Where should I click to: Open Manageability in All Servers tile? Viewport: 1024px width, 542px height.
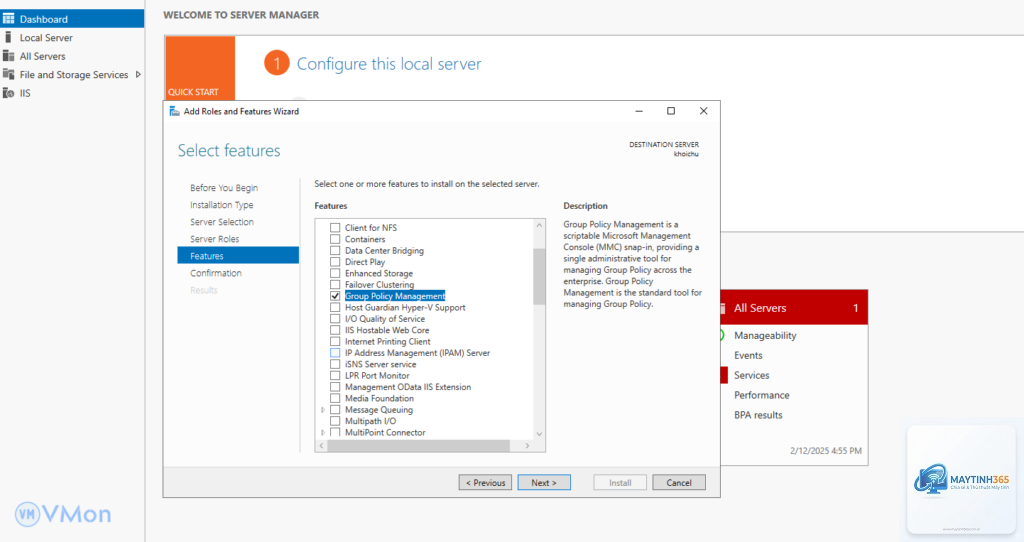coord(765,336)
